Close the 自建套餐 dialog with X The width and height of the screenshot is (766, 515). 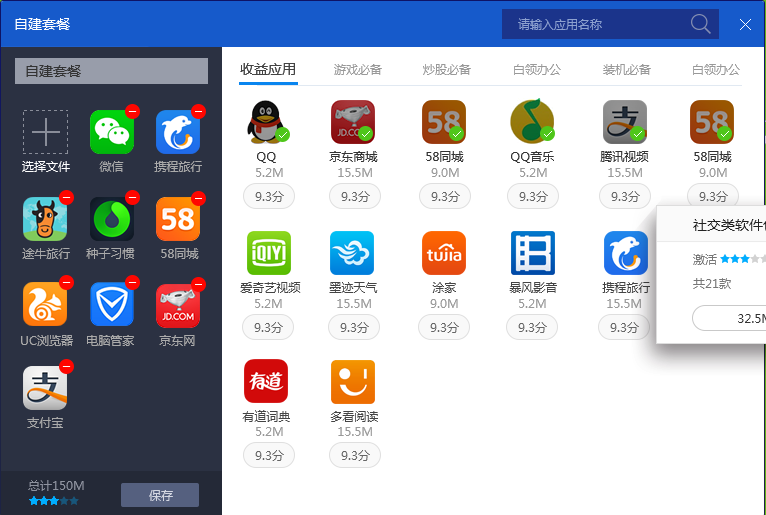pos(745,24)
